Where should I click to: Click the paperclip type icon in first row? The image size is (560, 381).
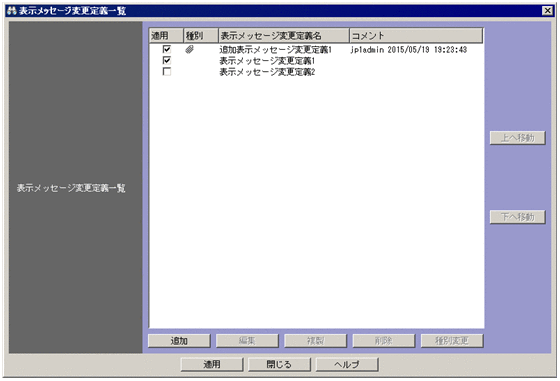(190, 50)
